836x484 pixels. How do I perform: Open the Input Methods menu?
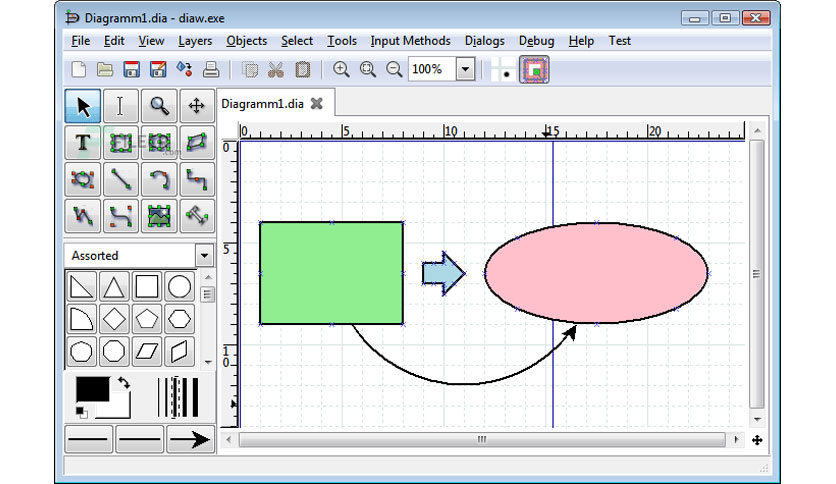coord(411,41)
